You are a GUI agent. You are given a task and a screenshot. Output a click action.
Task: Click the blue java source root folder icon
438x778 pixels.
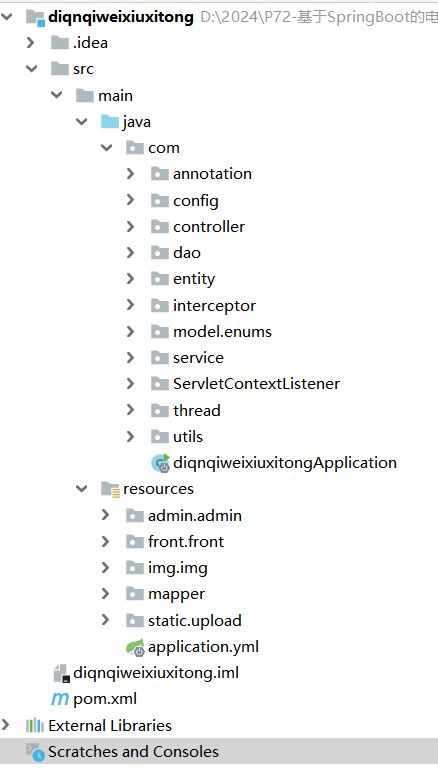coord(110,122)
